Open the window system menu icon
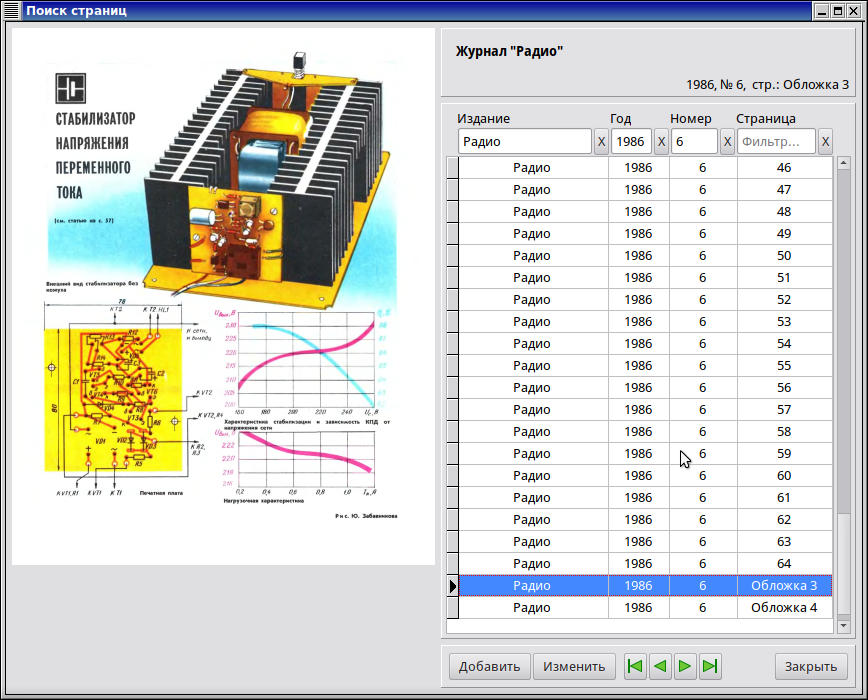868x700 pixels. click(12, 11)
